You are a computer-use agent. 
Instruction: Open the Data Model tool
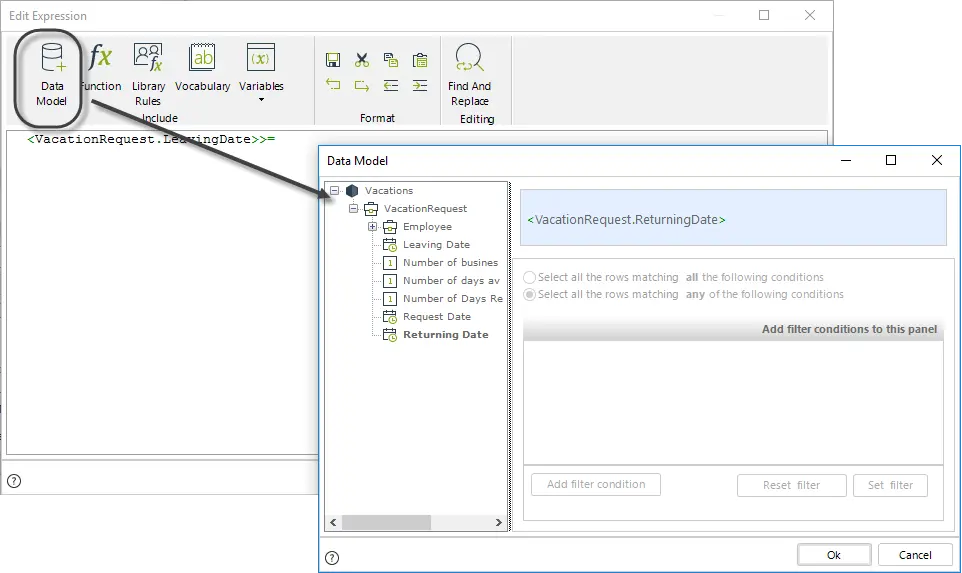(52, 75)
